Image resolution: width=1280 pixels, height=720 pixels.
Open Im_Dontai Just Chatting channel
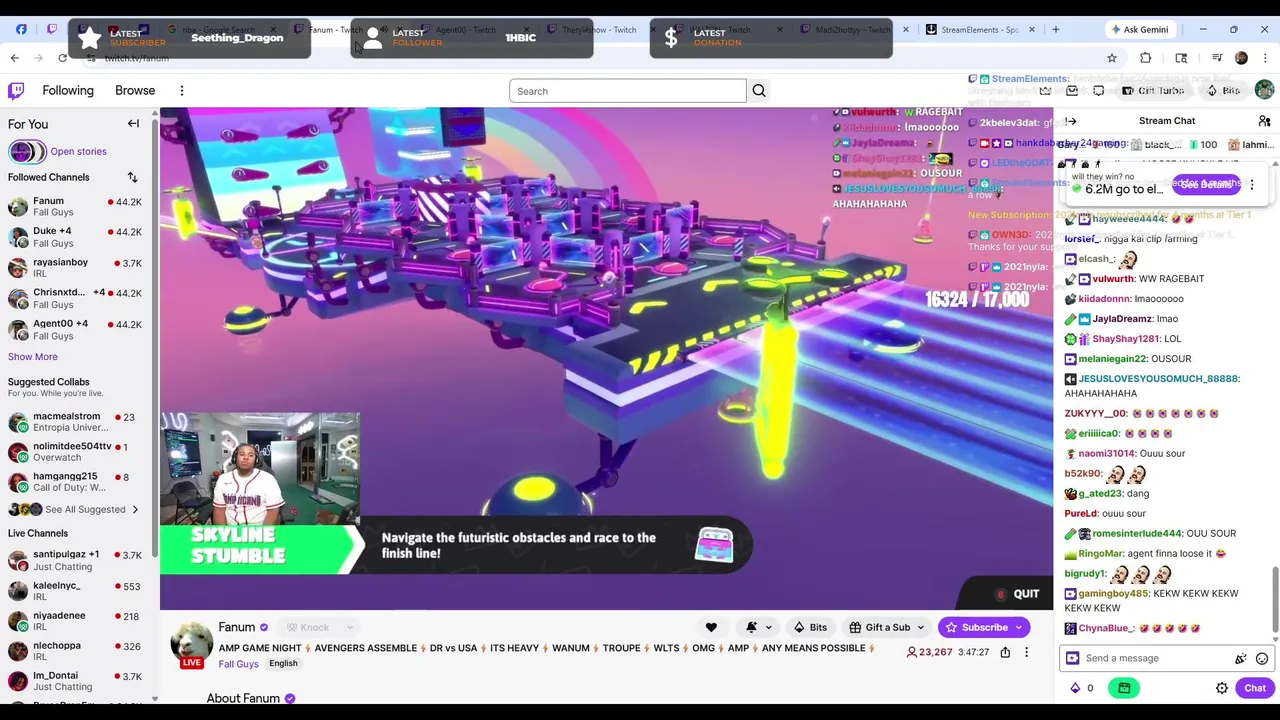[x=74, y=681]
